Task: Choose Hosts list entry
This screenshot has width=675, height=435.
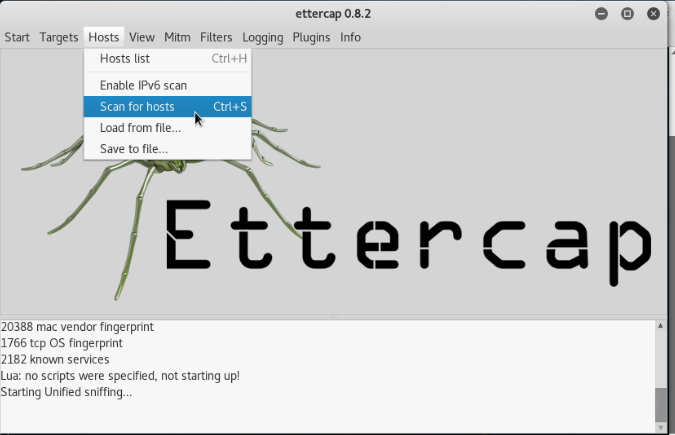Action: click(x=167, y=59)
